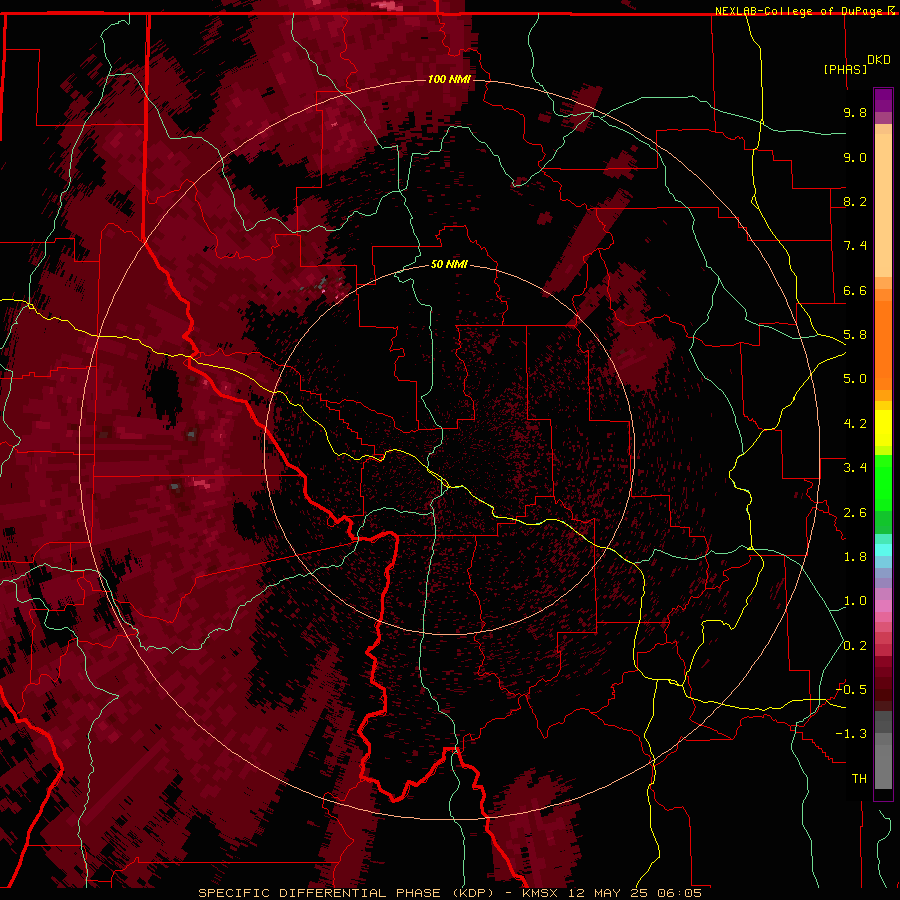Click the 4.2 scale value
This screenshot has width=900, height=900.
[855, 424]
